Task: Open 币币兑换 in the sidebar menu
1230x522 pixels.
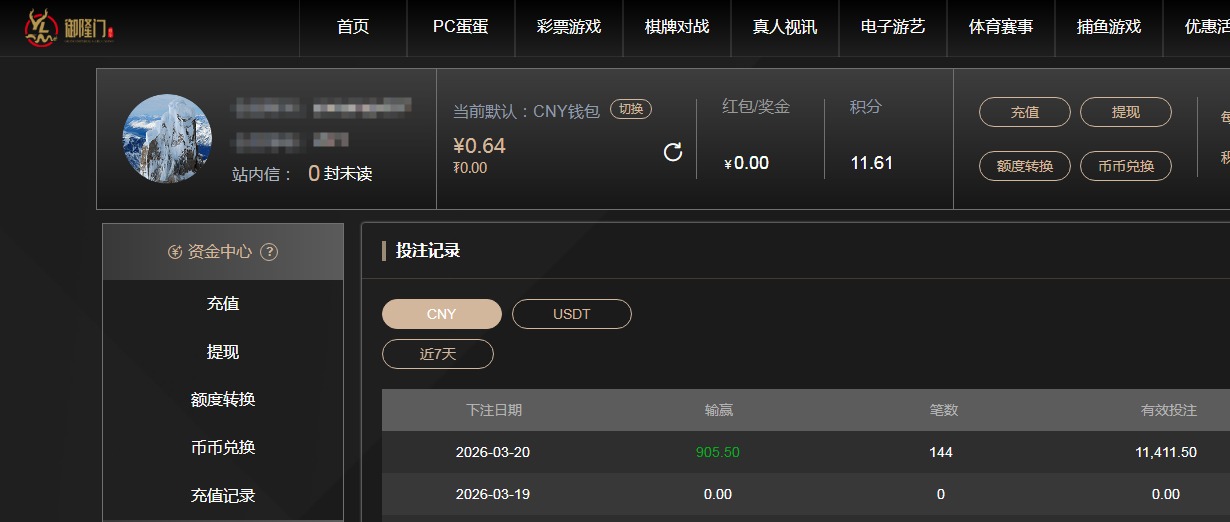Action: pyautogui.click(x=223, y=448)
